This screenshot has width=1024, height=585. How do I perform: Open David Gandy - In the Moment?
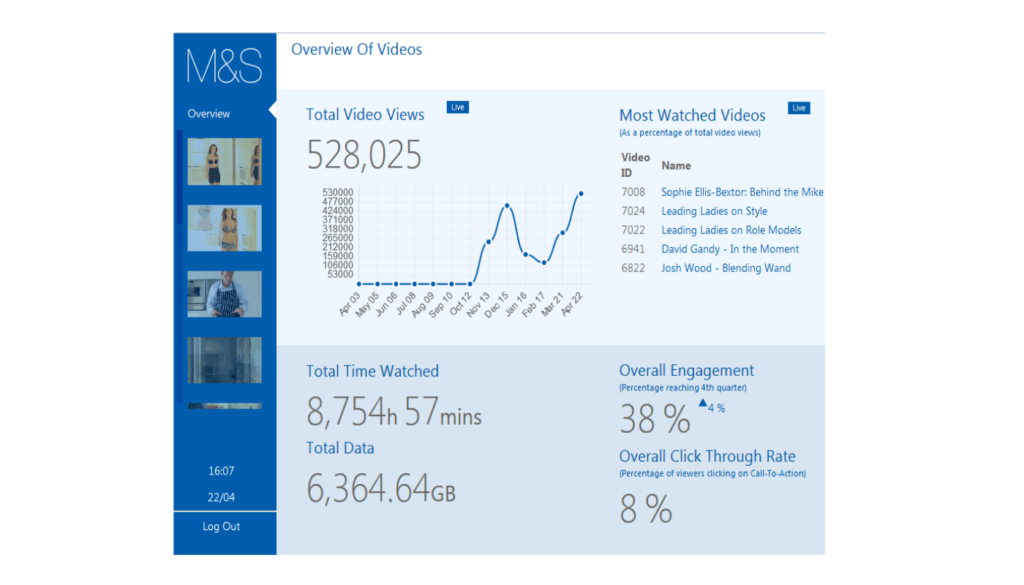[x=730, y=249]
